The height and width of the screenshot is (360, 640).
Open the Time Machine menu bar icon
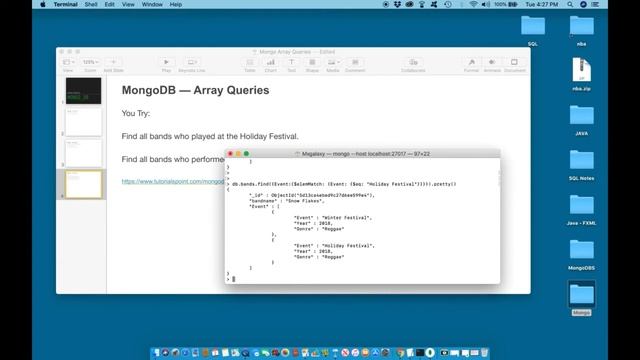(448, 4)
